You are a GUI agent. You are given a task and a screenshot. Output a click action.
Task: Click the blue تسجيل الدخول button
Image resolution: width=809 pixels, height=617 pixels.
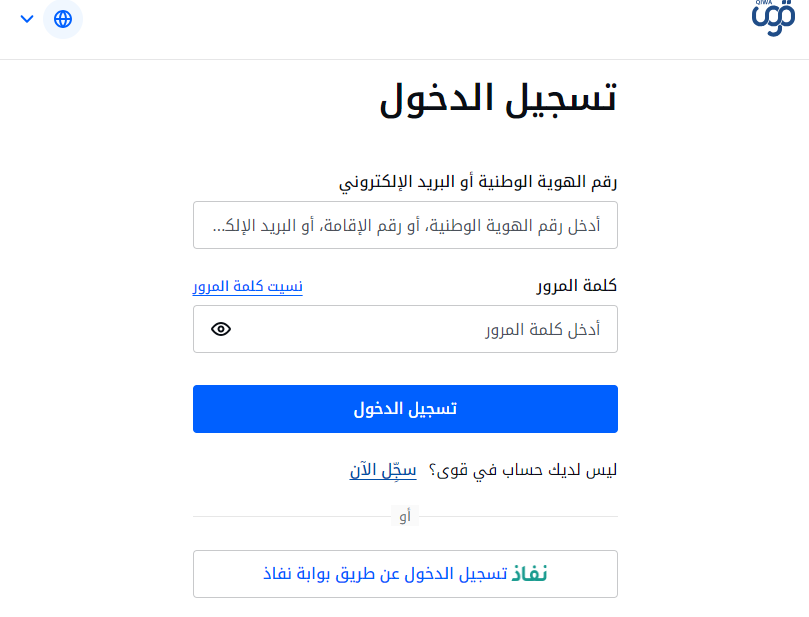(405, 409)
